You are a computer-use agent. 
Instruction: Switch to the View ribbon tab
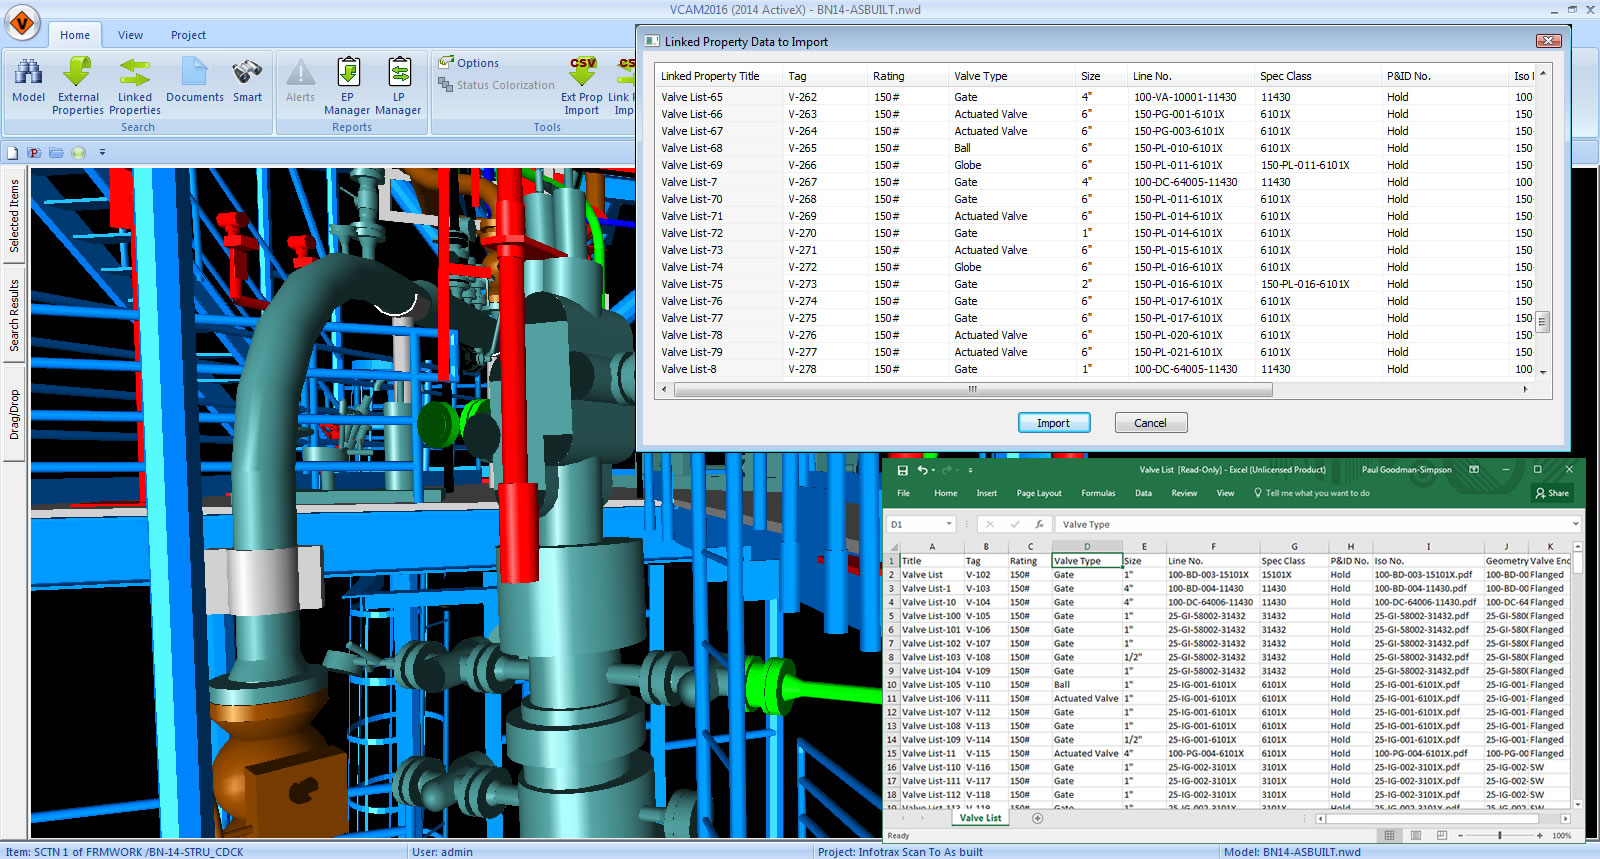130,35
